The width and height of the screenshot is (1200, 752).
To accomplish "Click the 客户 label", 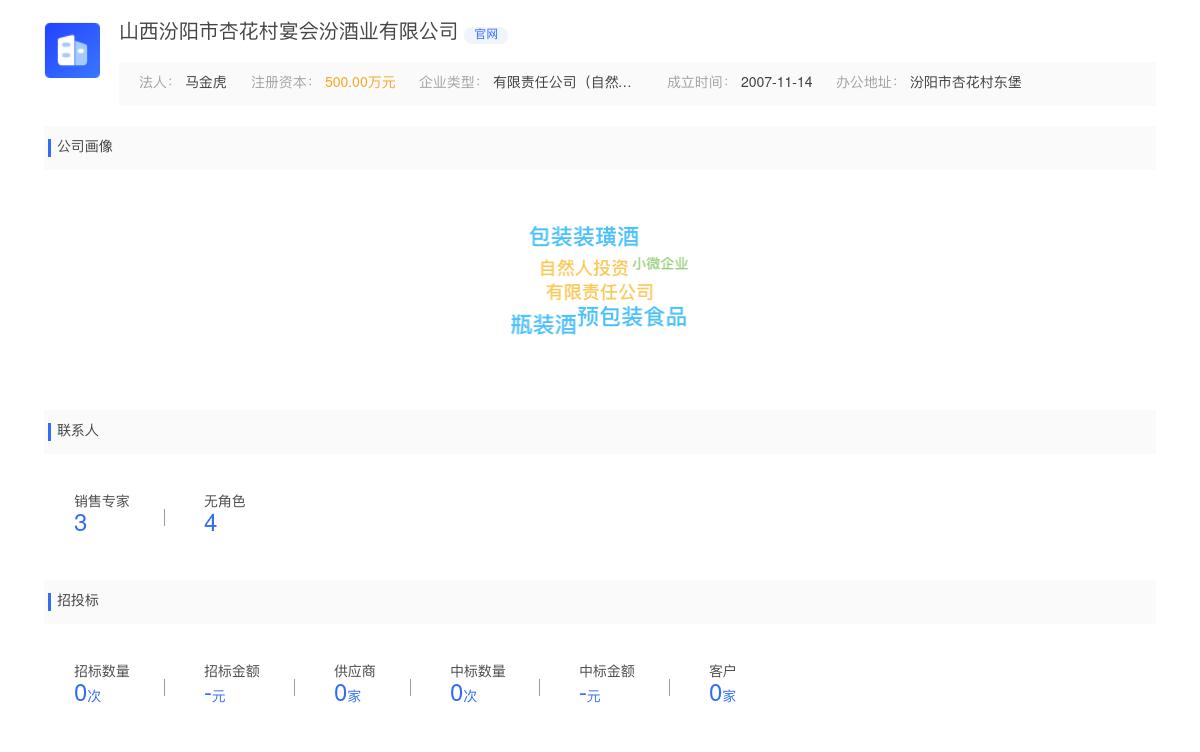I will click(723, 672).
